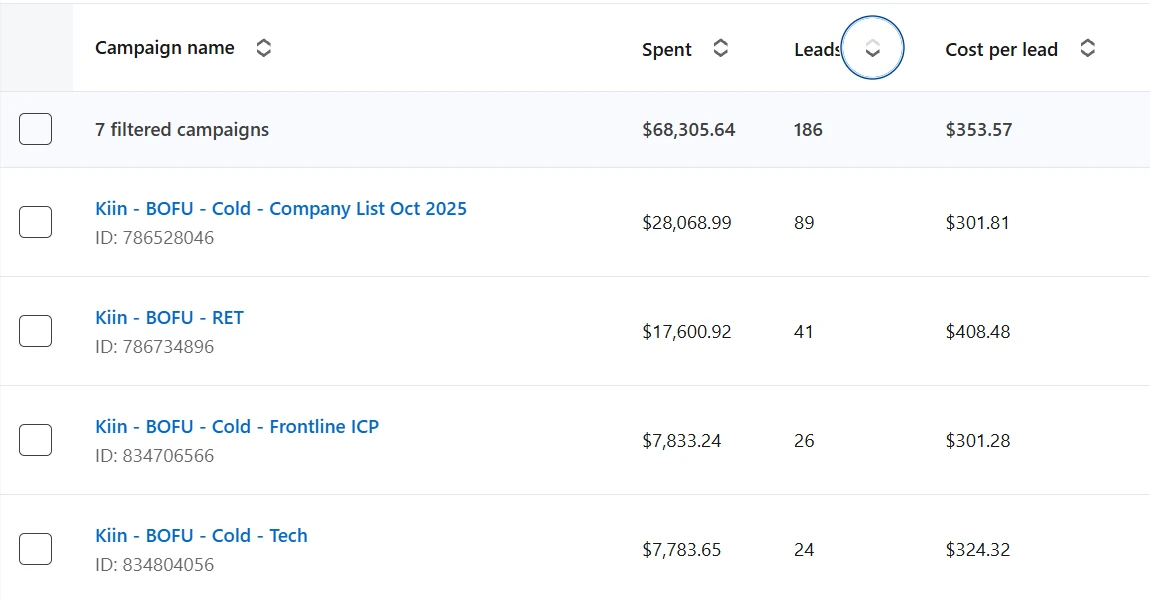Click cost per lead $324.32
This screenshot has height=601, width=1150.
(978, 550)
